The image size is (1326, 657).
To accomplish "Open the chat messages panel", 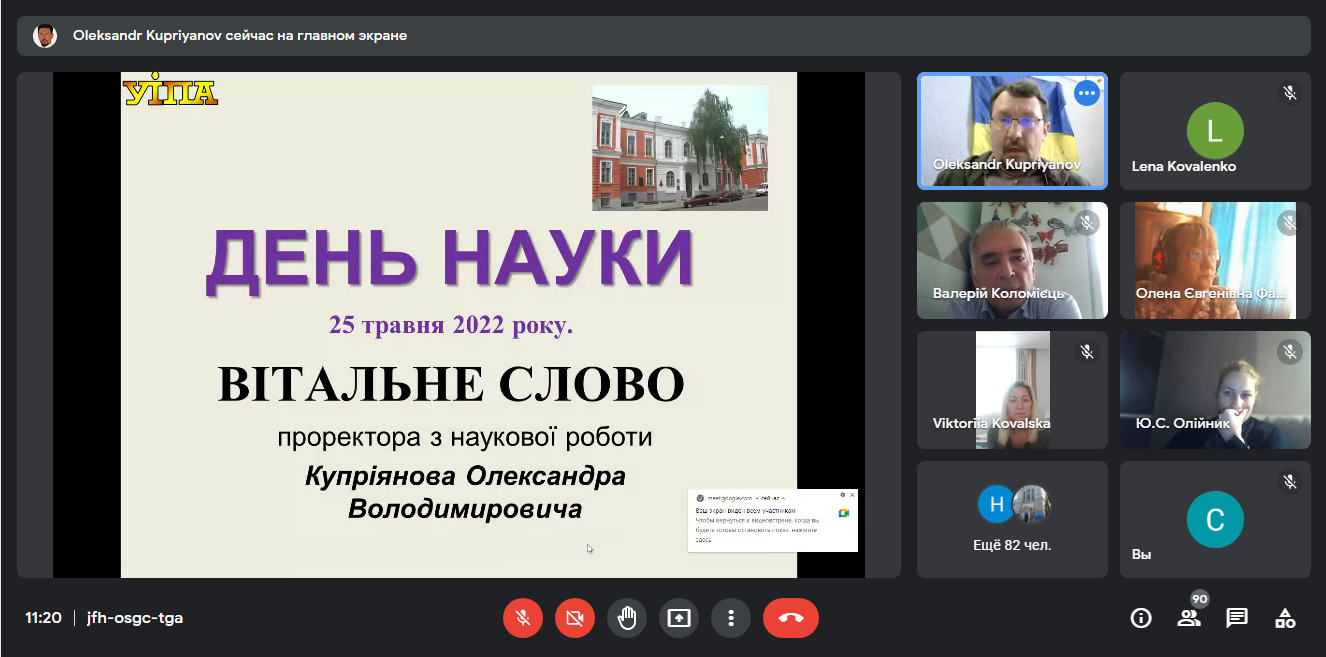I will click(x=1237, y=618).
